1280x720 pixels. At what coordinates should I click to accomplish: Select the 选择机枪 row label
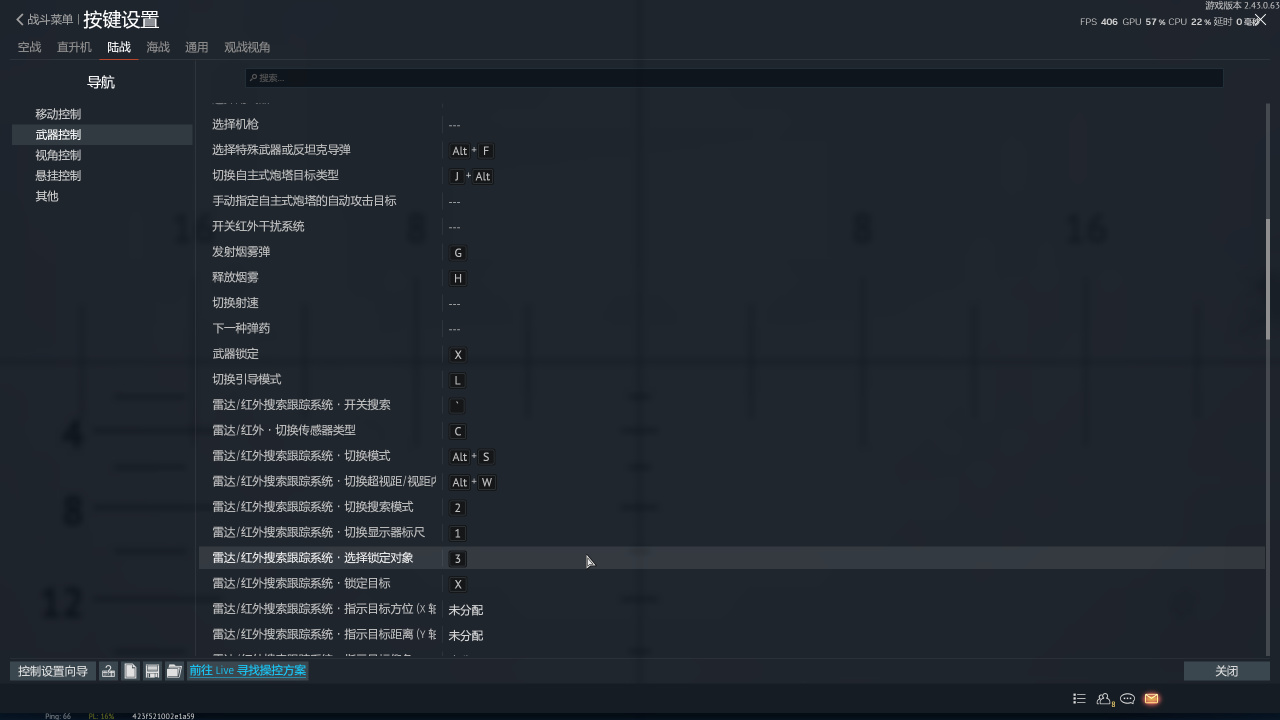click(x=235, y=124)
